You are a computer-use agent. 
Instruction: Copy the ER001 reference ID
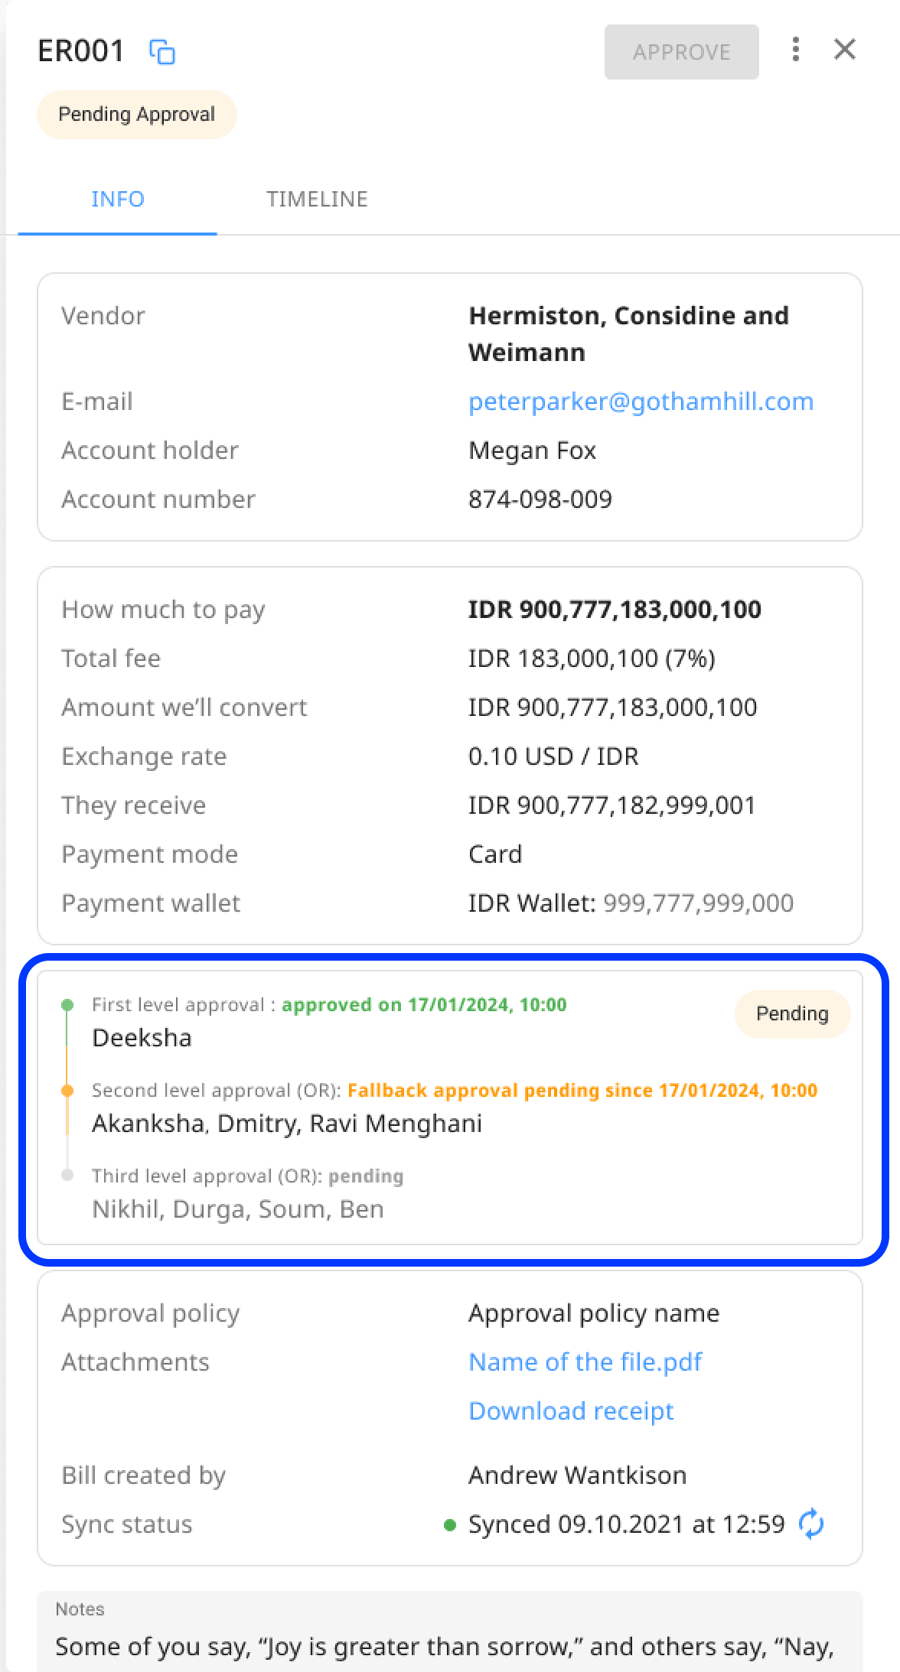[x=162, y=52]
